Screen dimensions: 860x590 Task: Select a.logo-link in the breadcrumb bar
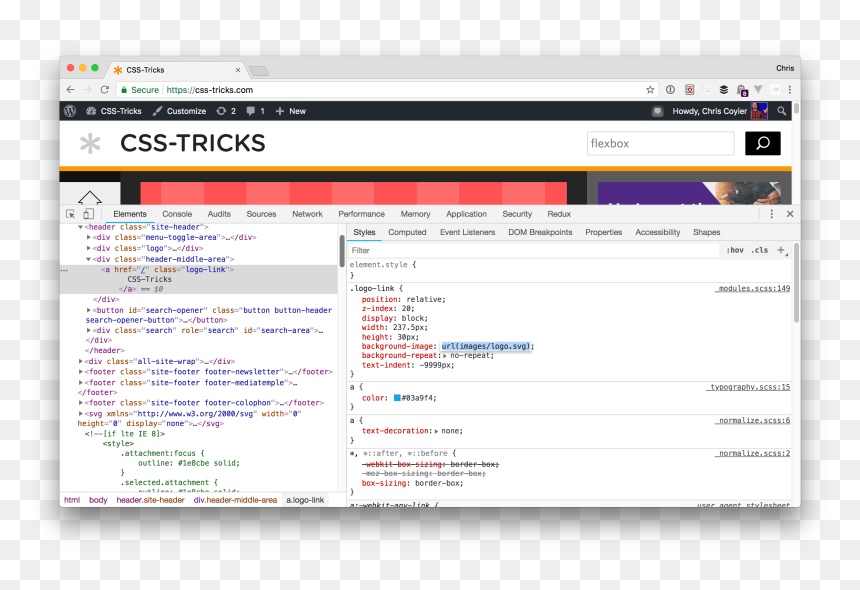coord(305,500)
